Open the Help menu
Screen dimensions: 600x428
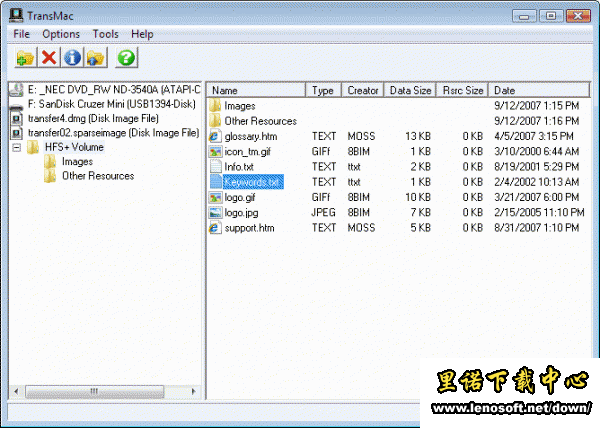(x=142, y=34)
